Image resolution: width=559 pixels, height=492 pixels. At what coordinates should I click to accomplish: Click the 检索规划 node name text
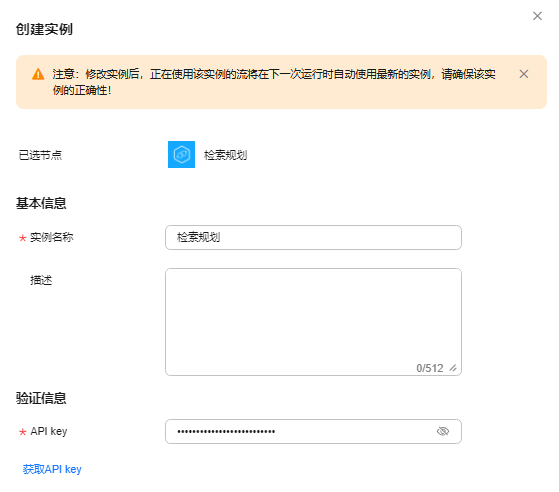tap(225, 155)
